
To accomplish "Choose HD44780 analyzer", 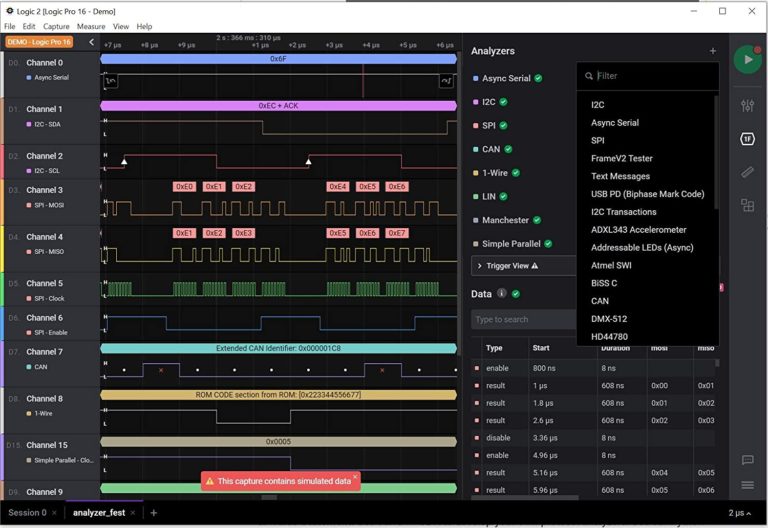I will (609, 336).
